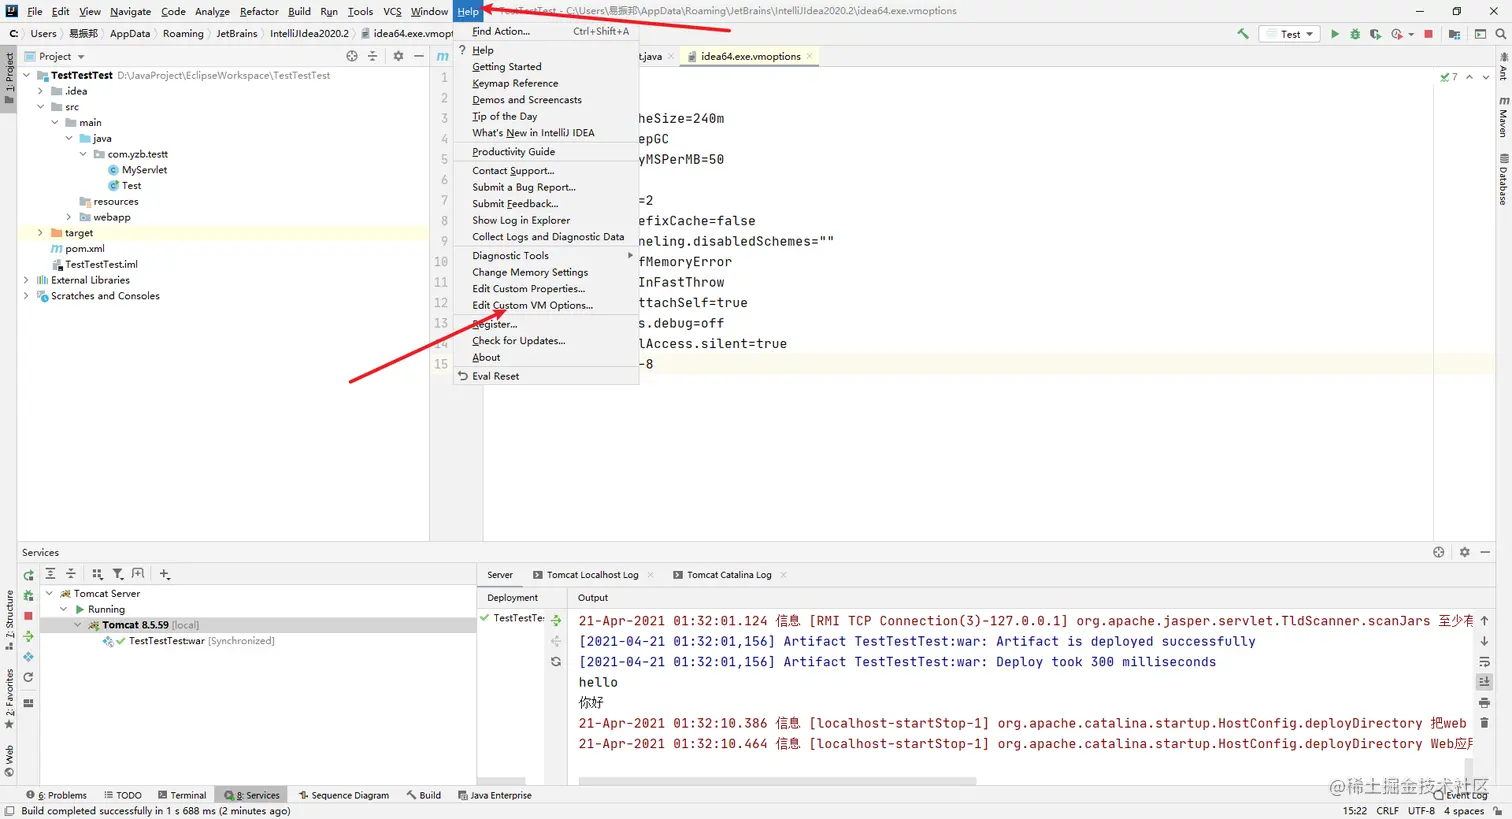Open Maven side panel
Viewport: 1512px width, 819px height.
pos(1503,118)
